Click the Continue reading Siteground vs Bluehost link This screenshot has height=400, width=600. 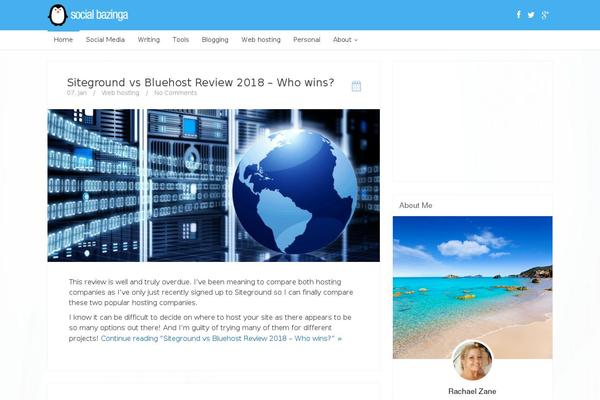click(x=221, y=338)
